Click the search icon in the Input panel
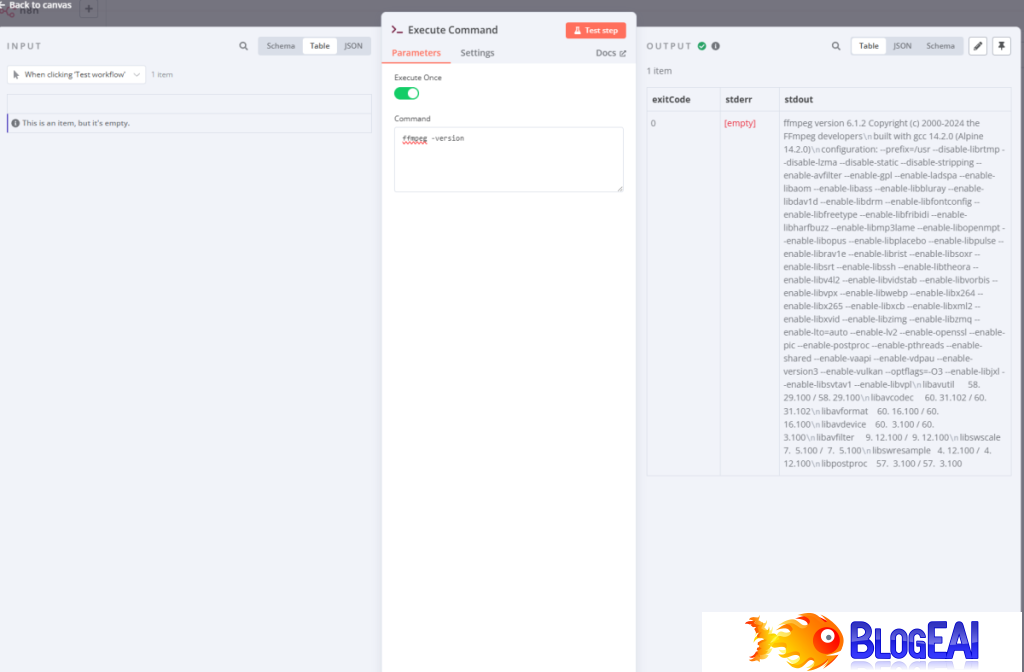 (244, 46)
